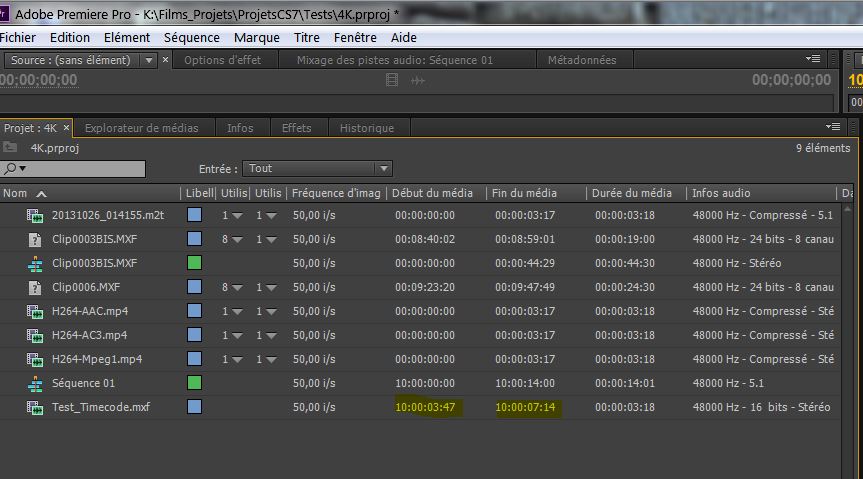863x479 pixels.
Task: Click the Séquence 01 sequence icon
Action: [35, 384]
